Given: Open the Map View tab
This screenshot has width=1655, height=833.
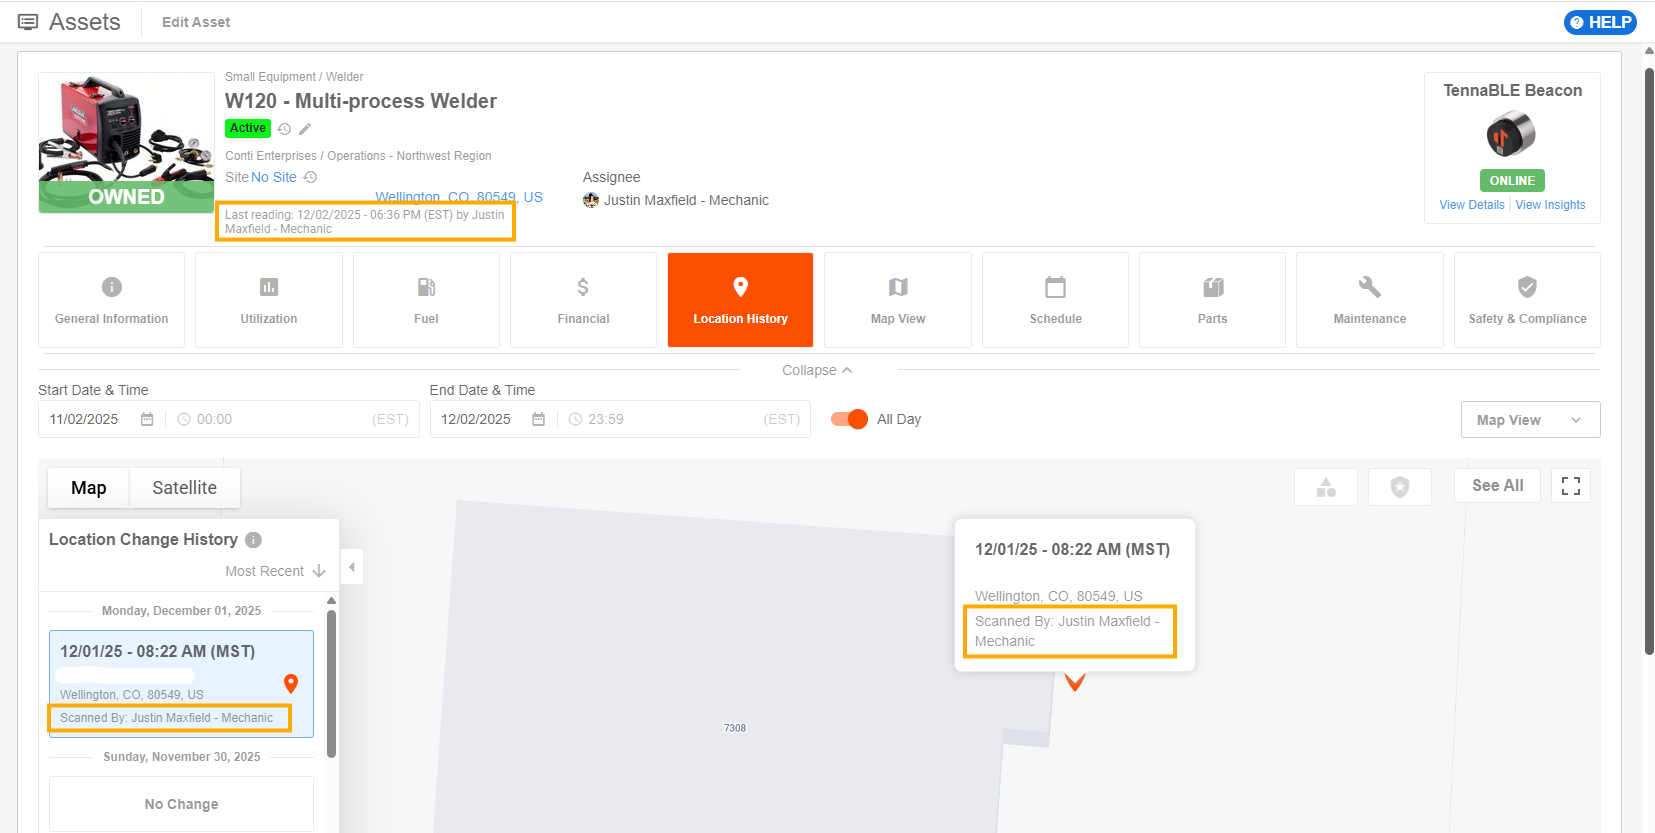Looking at the screenshot, I should coord(898,300).
